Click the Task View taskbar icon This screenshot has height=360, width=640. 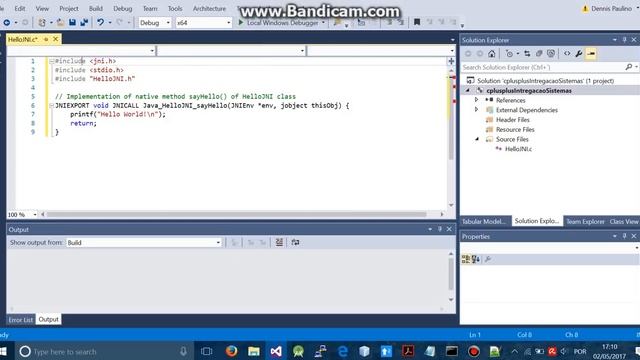pos(207,351)
